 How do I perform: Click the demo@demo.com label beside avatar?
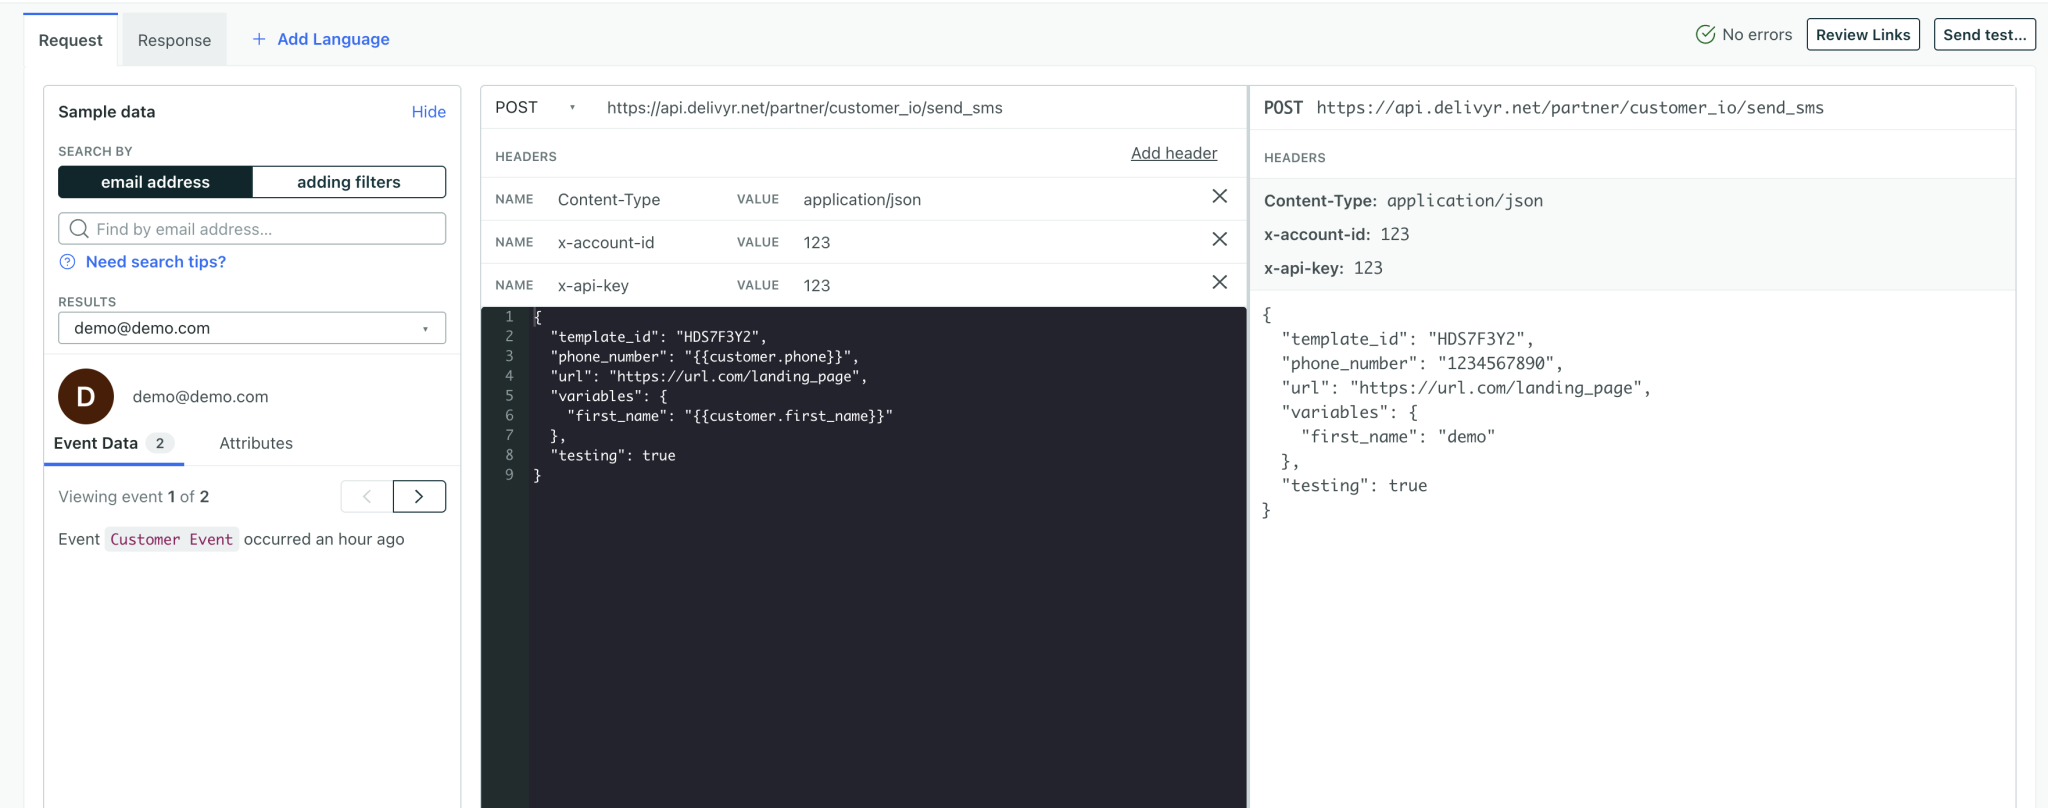200,396
